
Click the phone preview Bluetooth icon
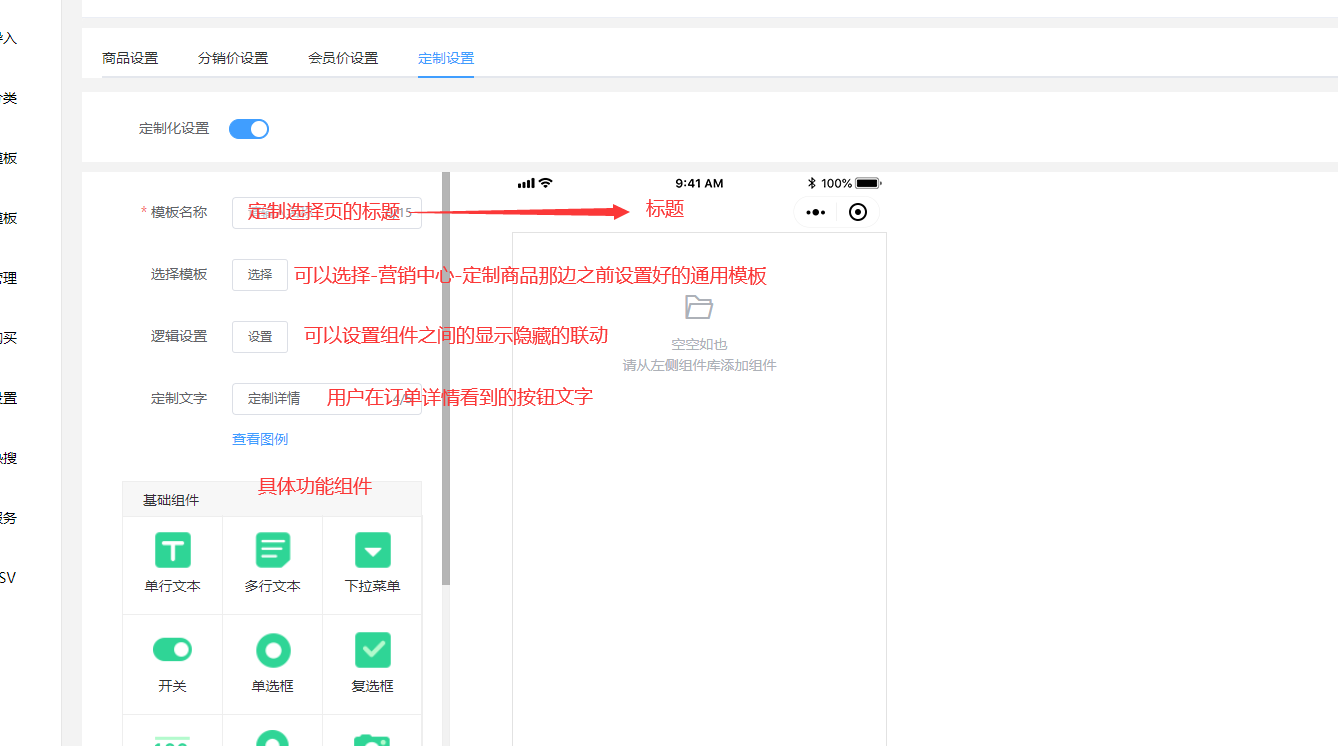click(812, 183)
